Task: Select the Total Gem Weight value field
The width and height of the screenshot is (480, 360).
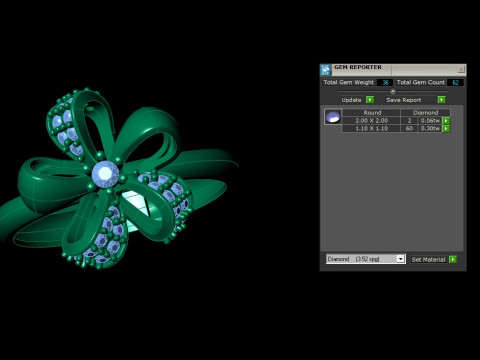Action: click(x=385, y=83)
